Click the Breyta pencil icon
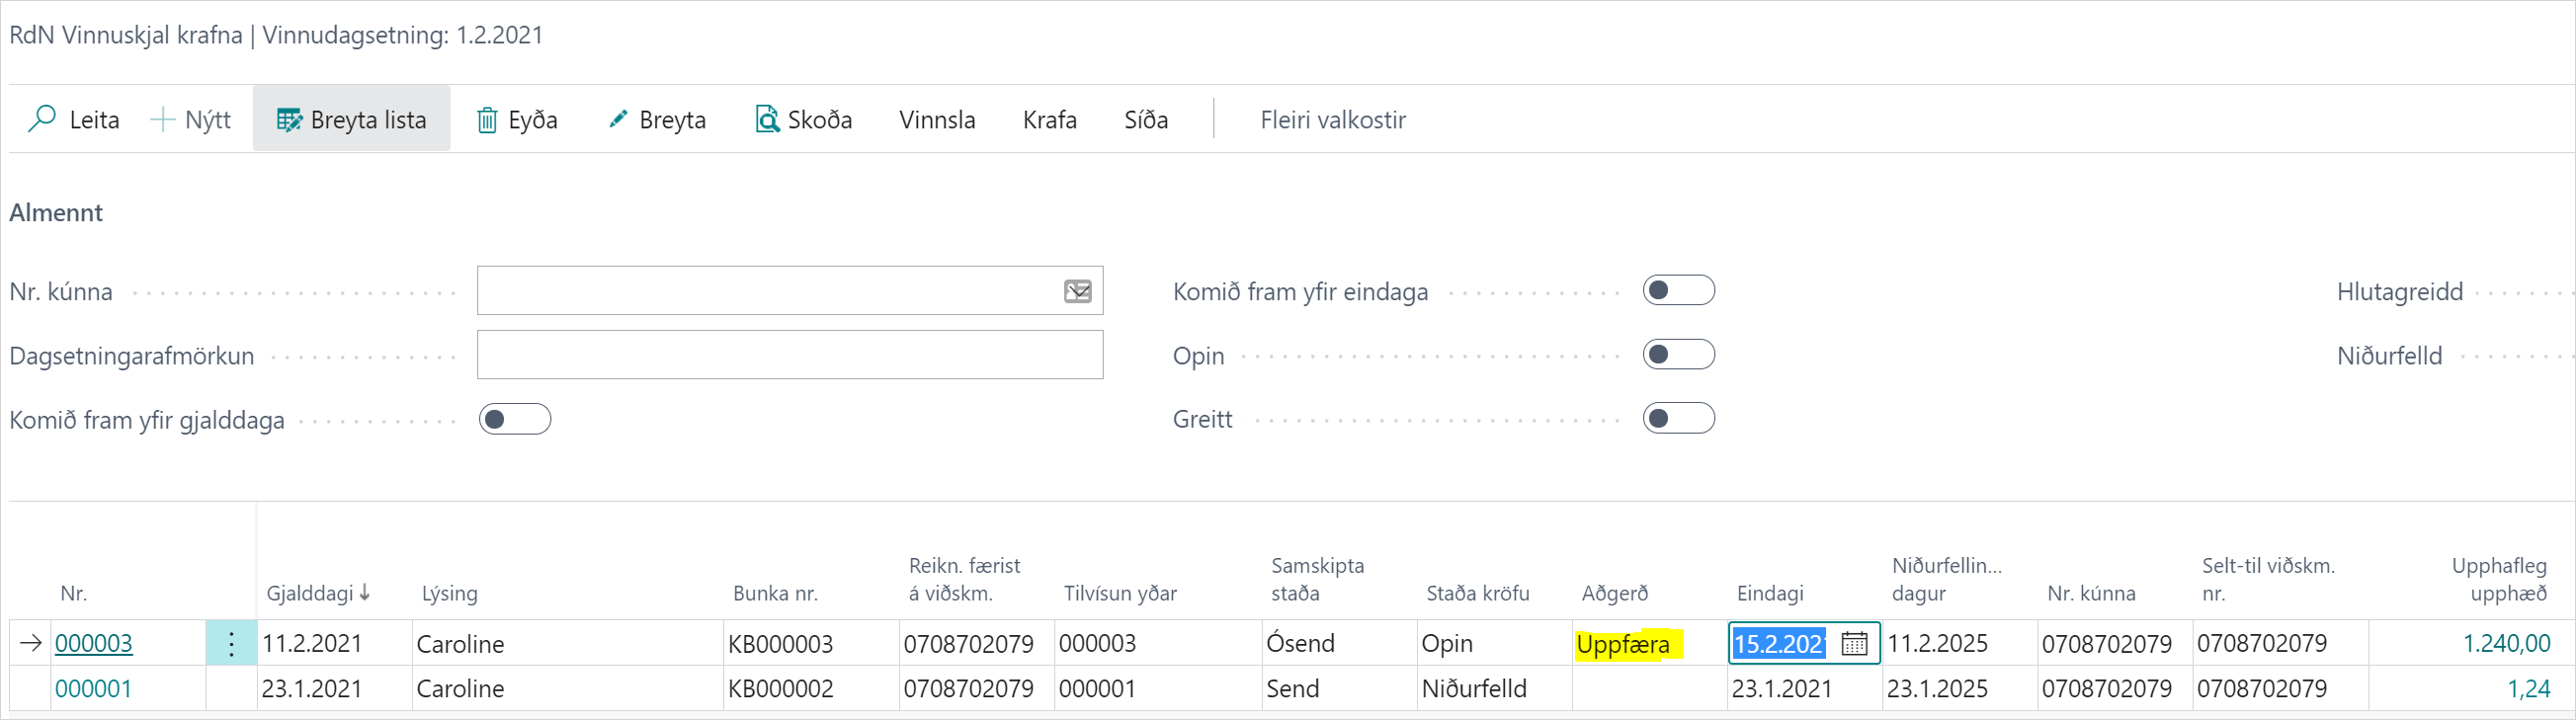 618,119
